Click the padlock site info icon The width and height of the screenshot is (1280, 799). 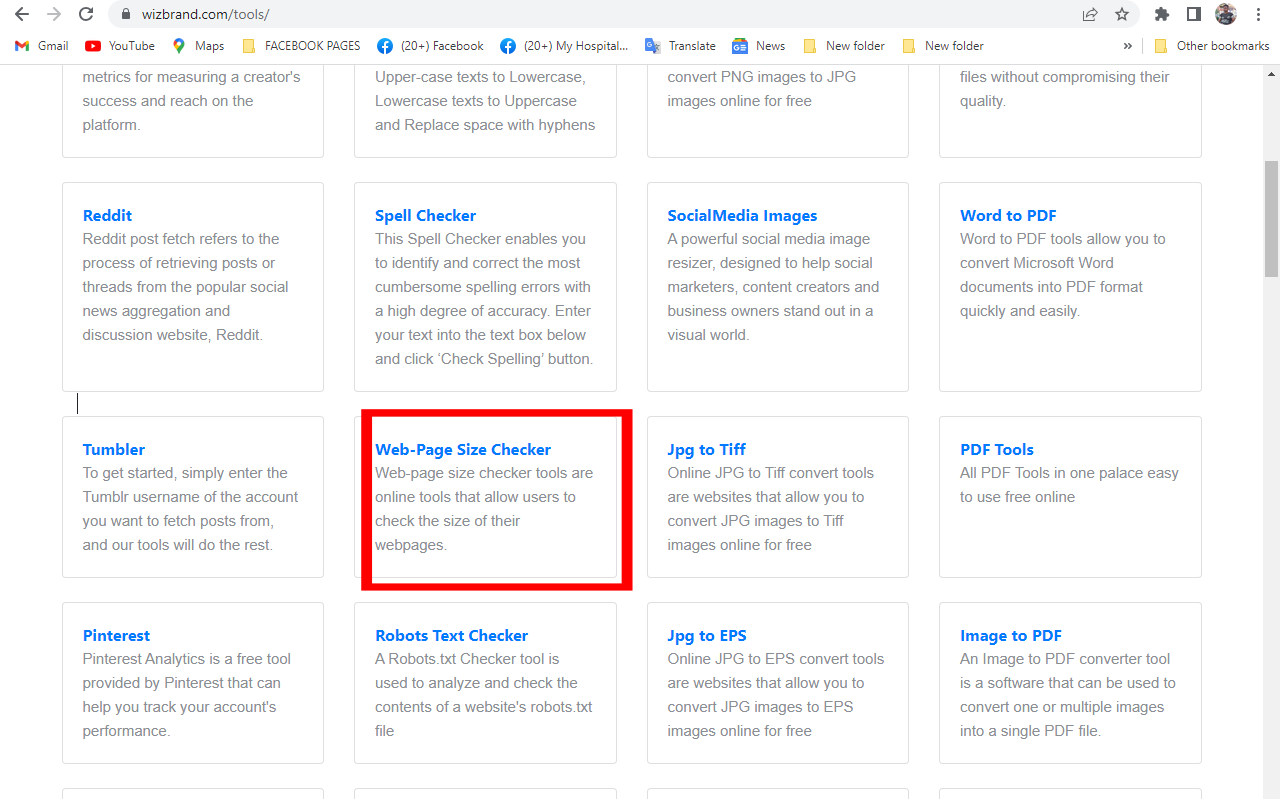click(125, 15)
